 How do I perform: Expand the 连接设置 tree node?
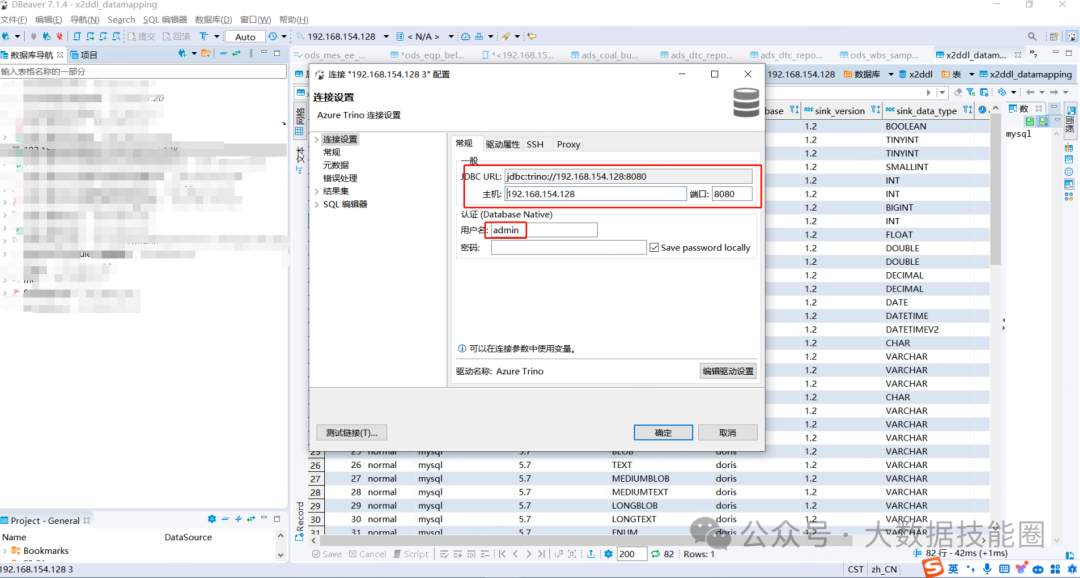pos(317,139)
